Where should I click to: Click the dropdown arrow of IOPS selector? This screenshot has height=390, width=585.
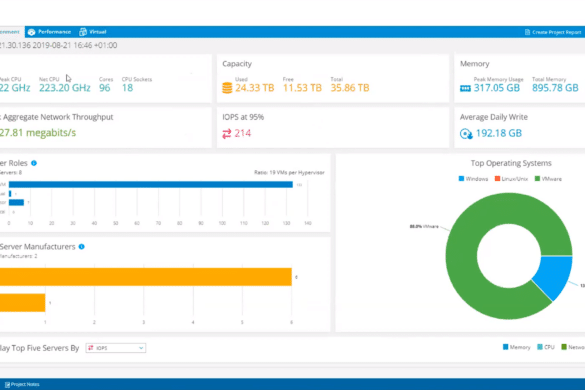coord(141,348)
